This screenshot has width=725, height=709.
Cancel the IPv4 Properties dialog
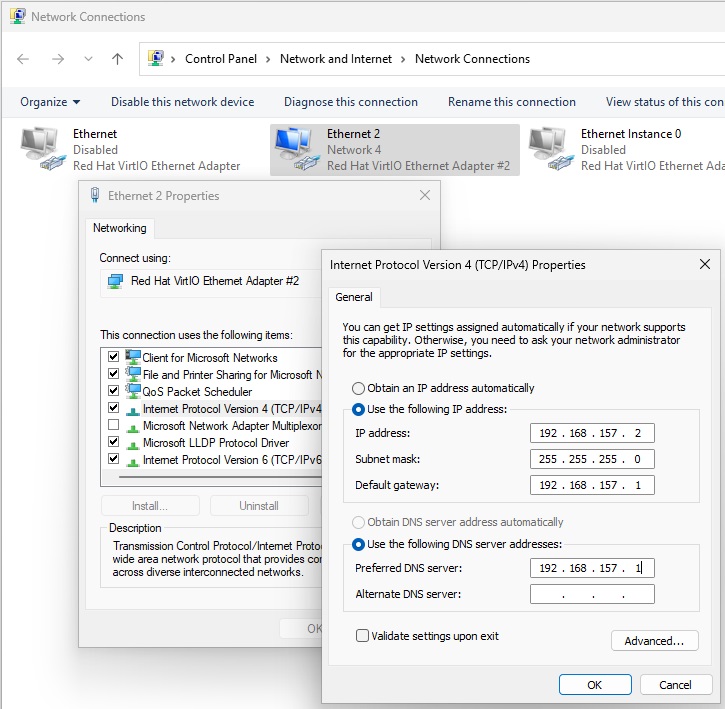676,684
